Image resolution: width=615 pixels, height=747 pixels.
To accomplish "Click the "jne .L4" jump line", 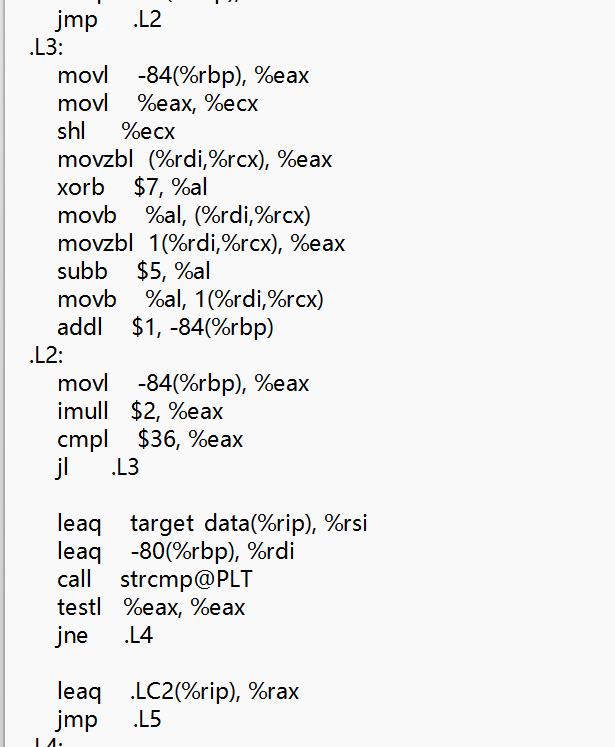I will (105, 635).
